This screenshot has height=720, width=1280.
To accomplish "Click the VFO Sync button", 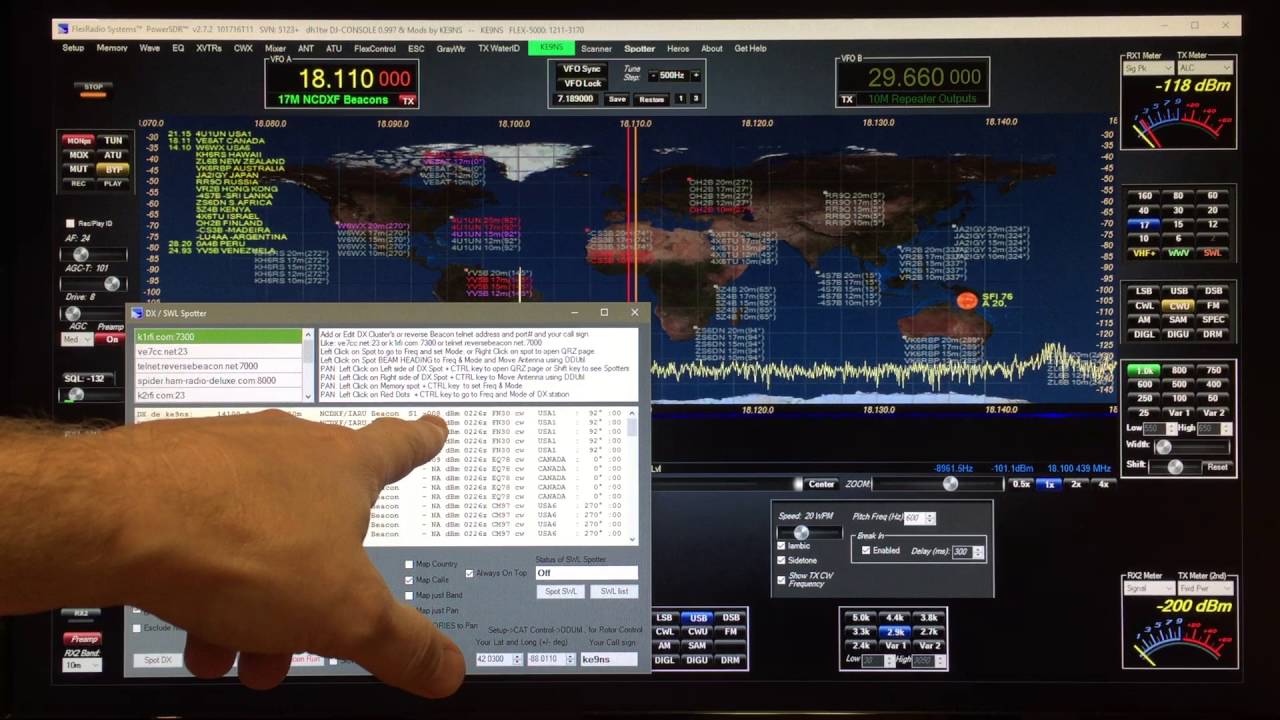I will click(x=583, y=69).
